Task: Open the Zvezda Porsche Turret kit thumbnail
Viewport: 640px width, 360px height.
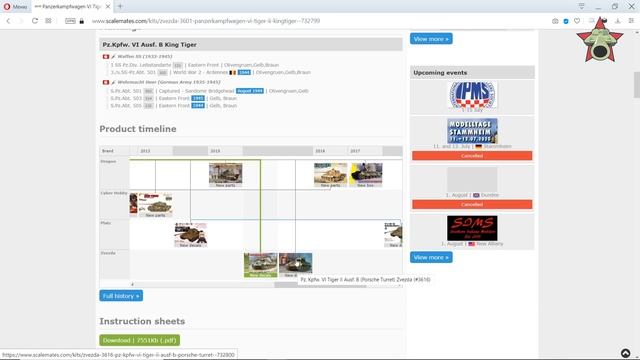Action: (296, 265)
